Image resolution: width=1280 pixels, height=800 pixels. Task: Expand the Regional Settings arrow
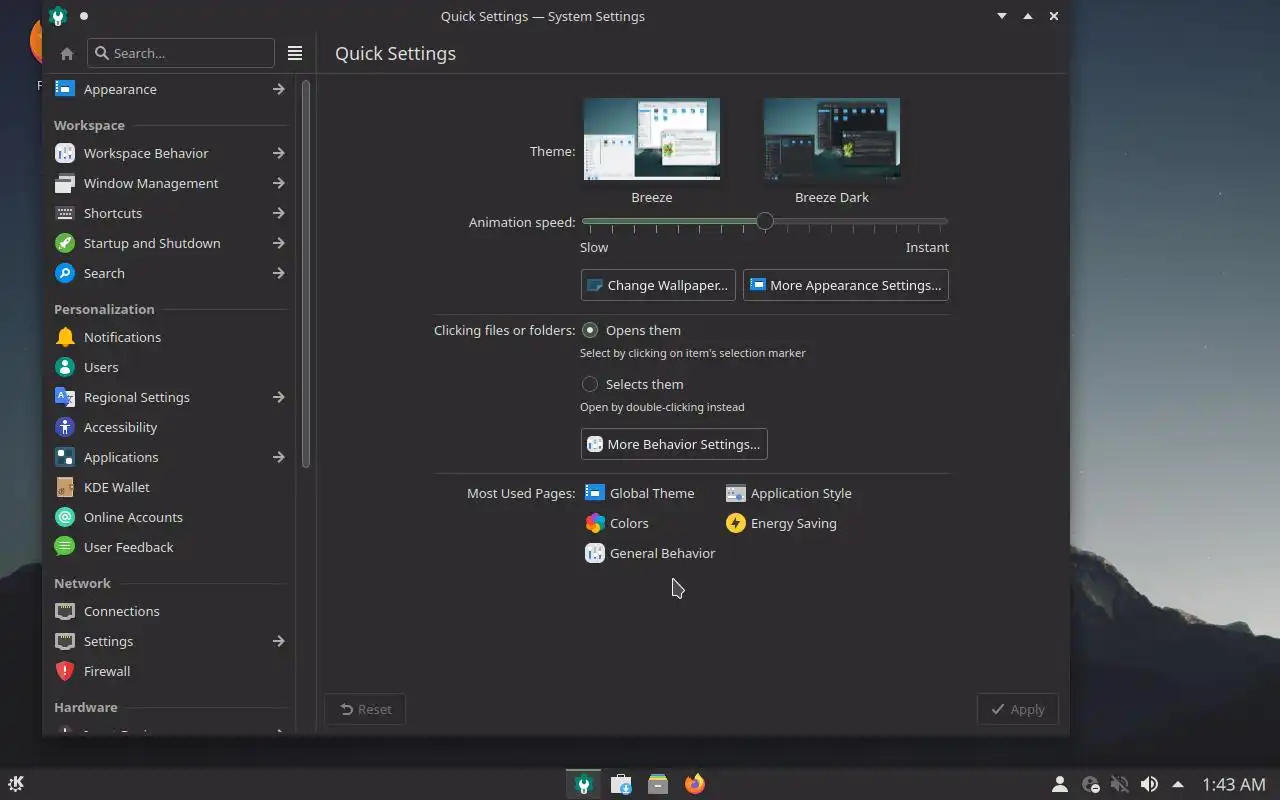click(279, 397)
